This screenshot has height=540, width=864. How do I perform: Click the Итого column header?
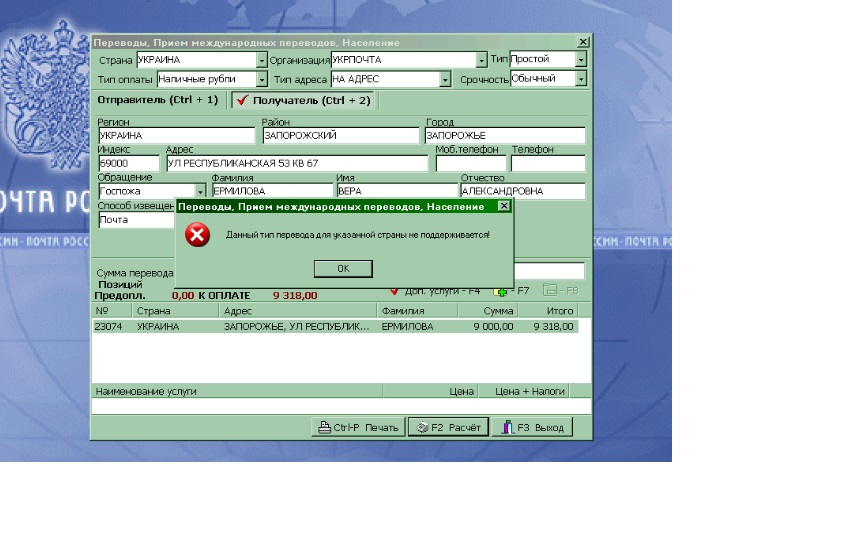click(x=548, y=311)
